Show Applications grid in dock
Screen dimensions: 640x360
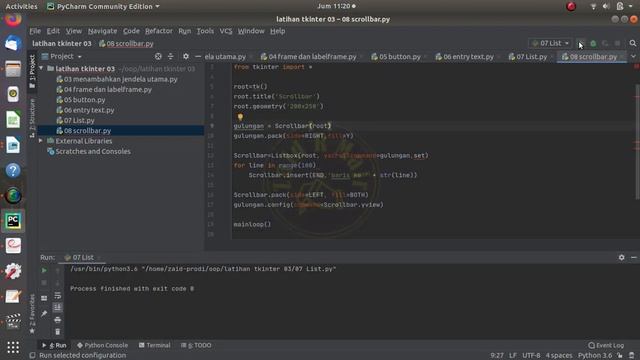point(13,347)
